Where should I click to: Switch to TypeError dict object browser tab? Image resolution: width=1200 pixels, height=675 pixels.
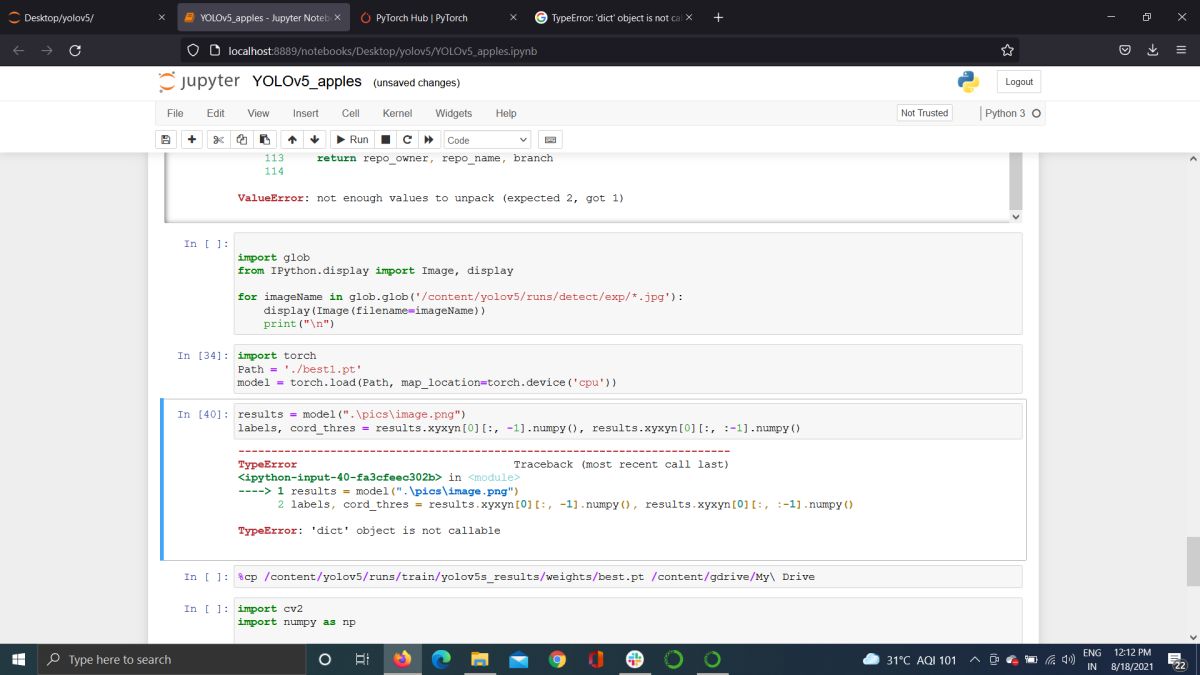click(614, 17)
